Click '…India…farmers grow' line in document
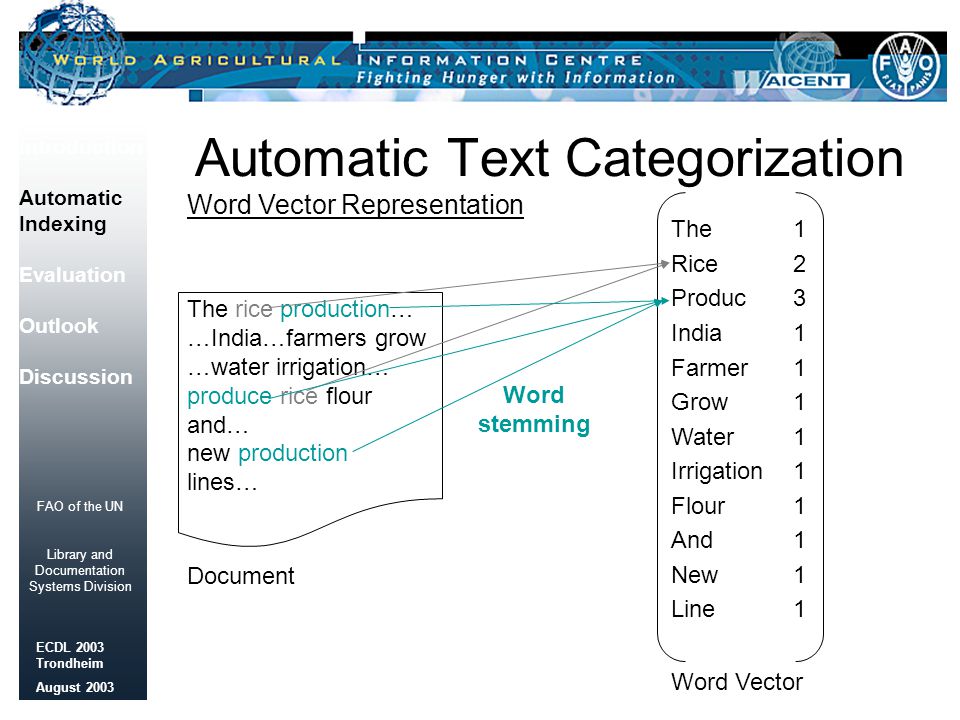The height and width of the screenshot is (720, 960). coord(306,338)
